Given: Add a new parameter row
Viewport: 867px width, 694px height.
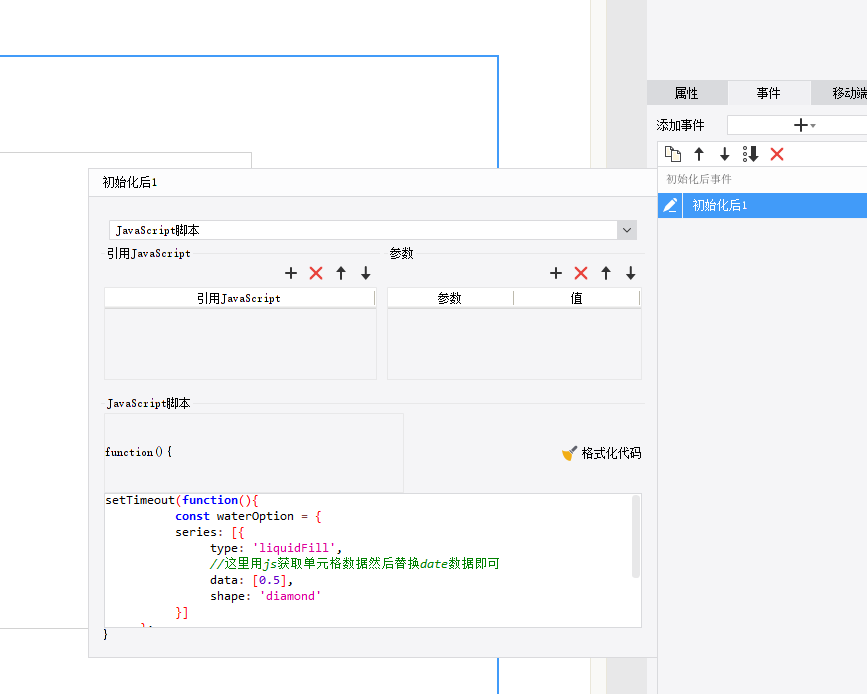Looking at the screenshot, I should (556, 273).
